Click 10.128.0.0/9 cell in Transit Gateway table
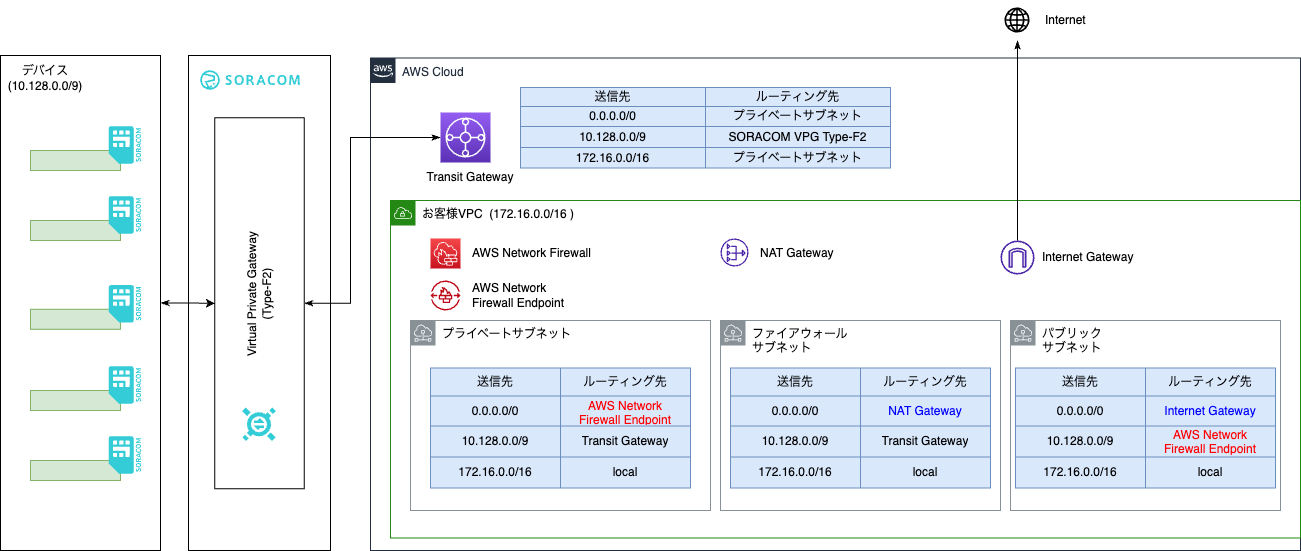Image resolution: width=1301 pixels, height=551 pixels. pyautogui.click(x=613, y=137)
